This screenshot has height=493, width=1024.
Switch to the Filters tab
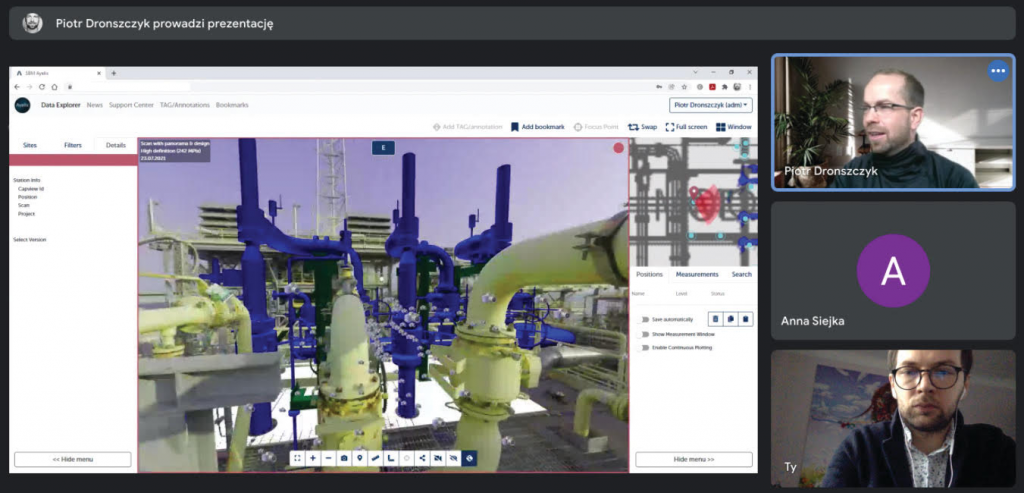73,145
